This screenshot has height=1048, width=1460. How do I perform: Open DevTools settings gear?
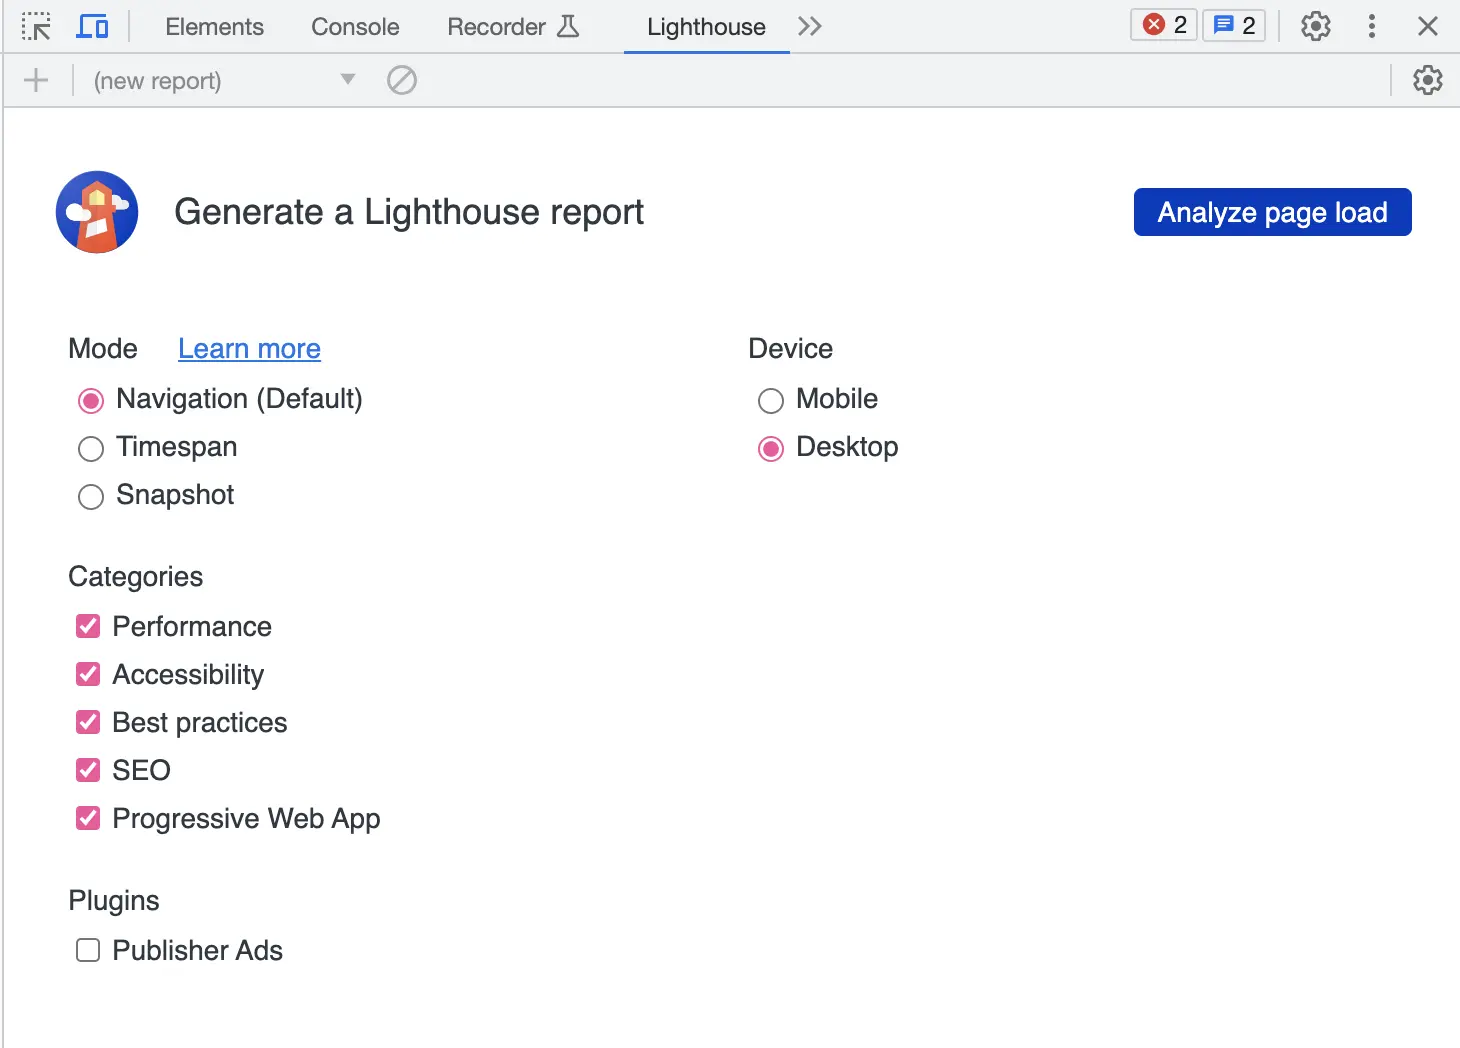[x=1315, y=26]
